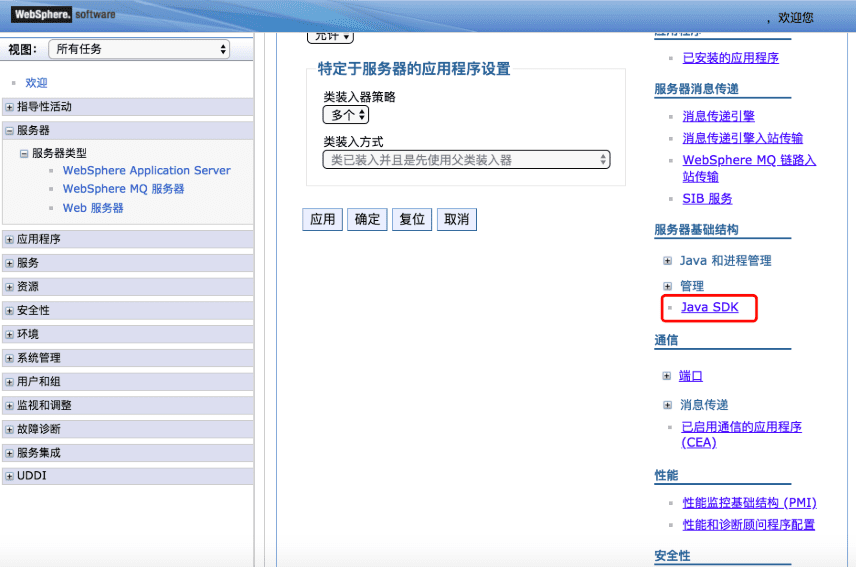The width and height of the screenshot is (856, 567).
Task: Expand 消息传递 plus icon under 通信
Action: pos(667,405)
